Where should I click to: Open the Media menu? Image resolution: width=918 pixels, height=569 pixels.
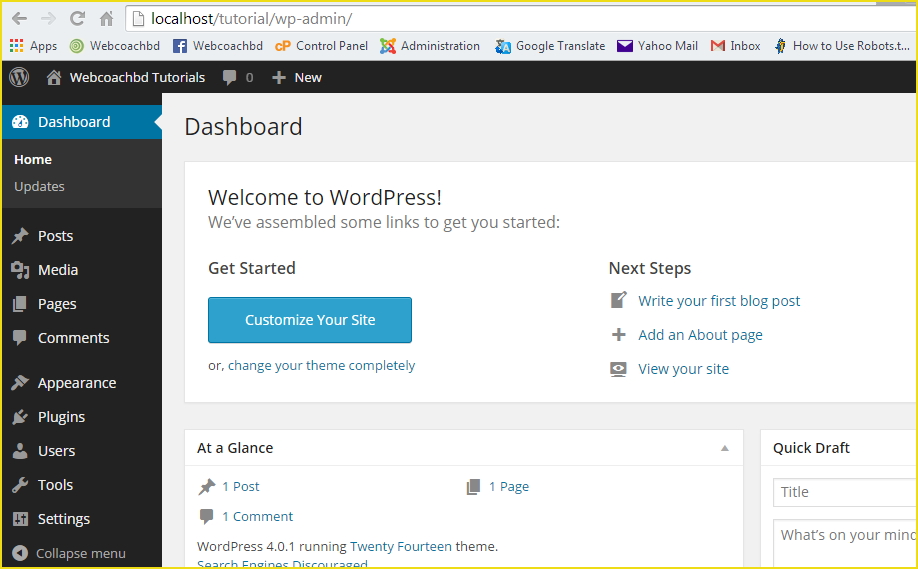(58, 270)
